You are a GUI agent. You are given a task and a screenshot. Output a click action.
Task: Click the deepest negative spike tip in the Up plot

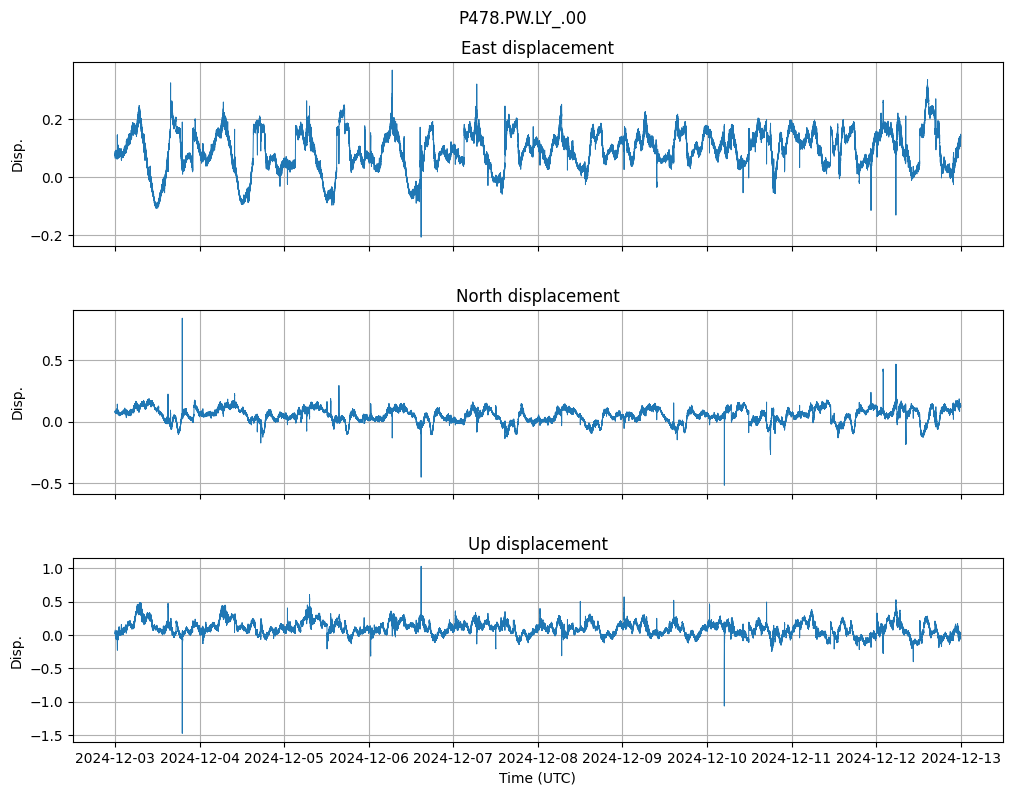tap(182, 732)
